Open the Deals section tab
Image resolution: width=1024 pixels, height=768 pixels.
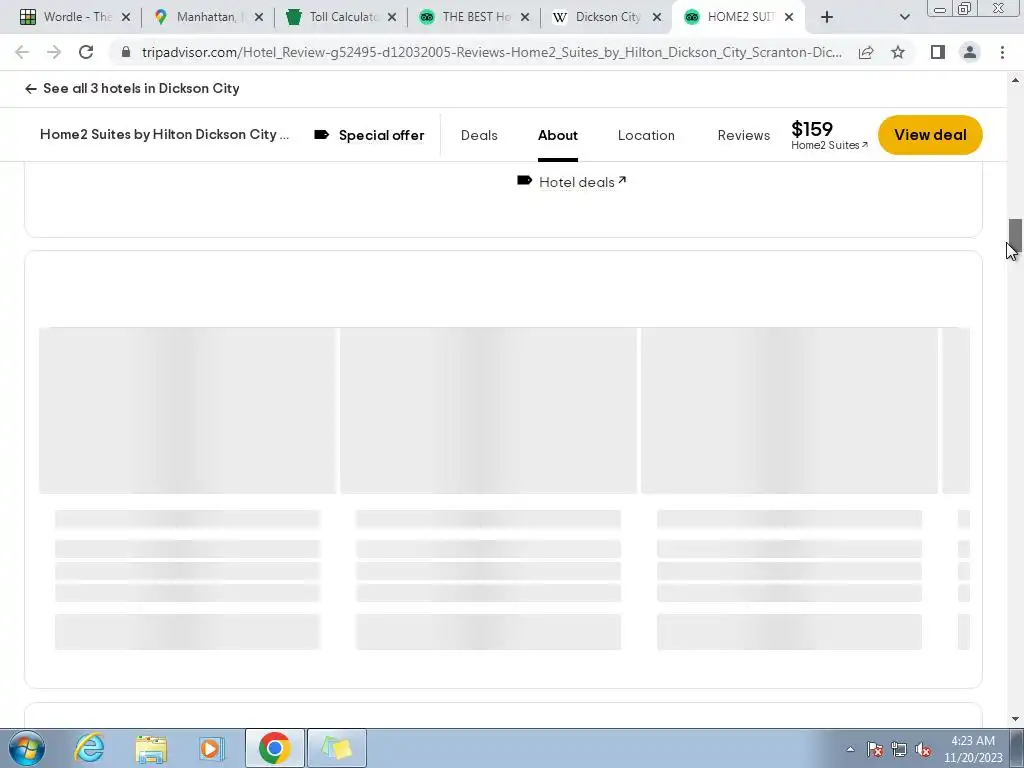[x=479, y=135]
